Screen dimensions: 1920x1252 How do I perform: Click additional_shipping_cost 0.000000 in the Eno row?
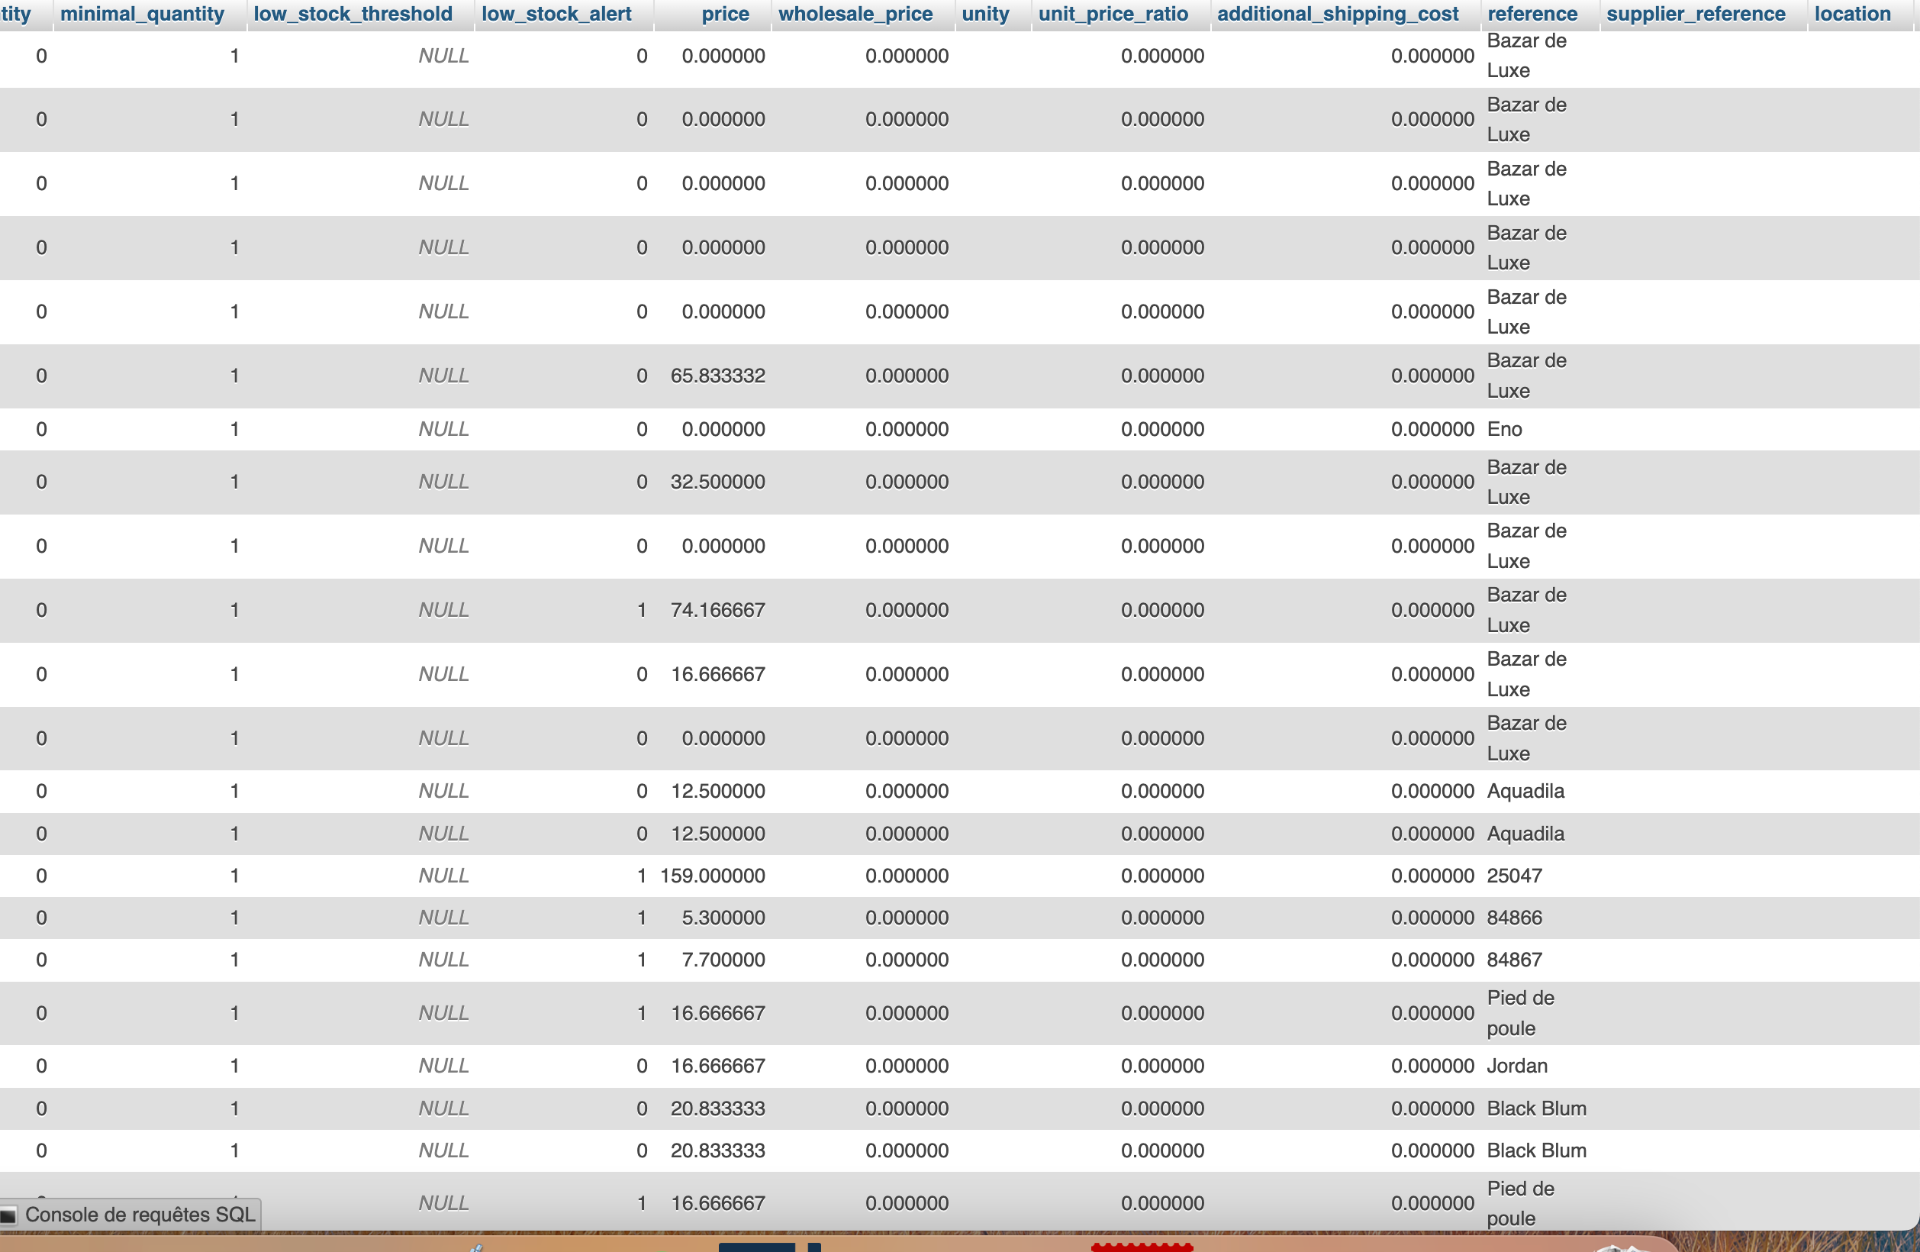click(x=1432, y=429)
